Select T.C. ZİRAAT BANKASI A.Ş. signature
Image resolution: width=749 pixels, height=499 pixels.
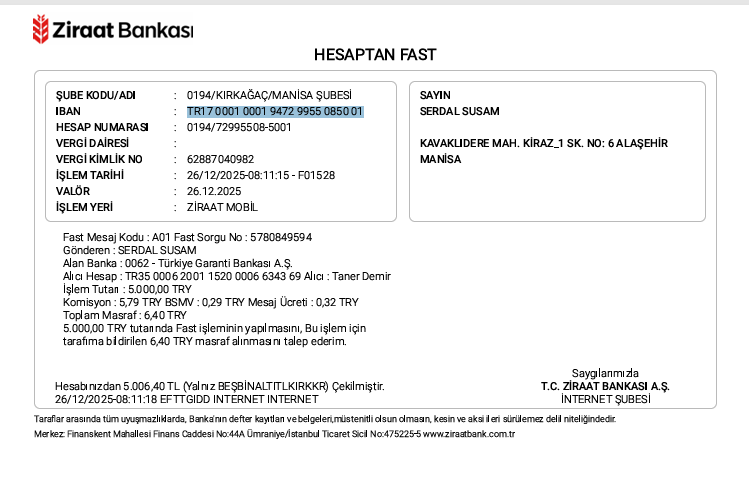pyautogui.click(x=605, y=386)
